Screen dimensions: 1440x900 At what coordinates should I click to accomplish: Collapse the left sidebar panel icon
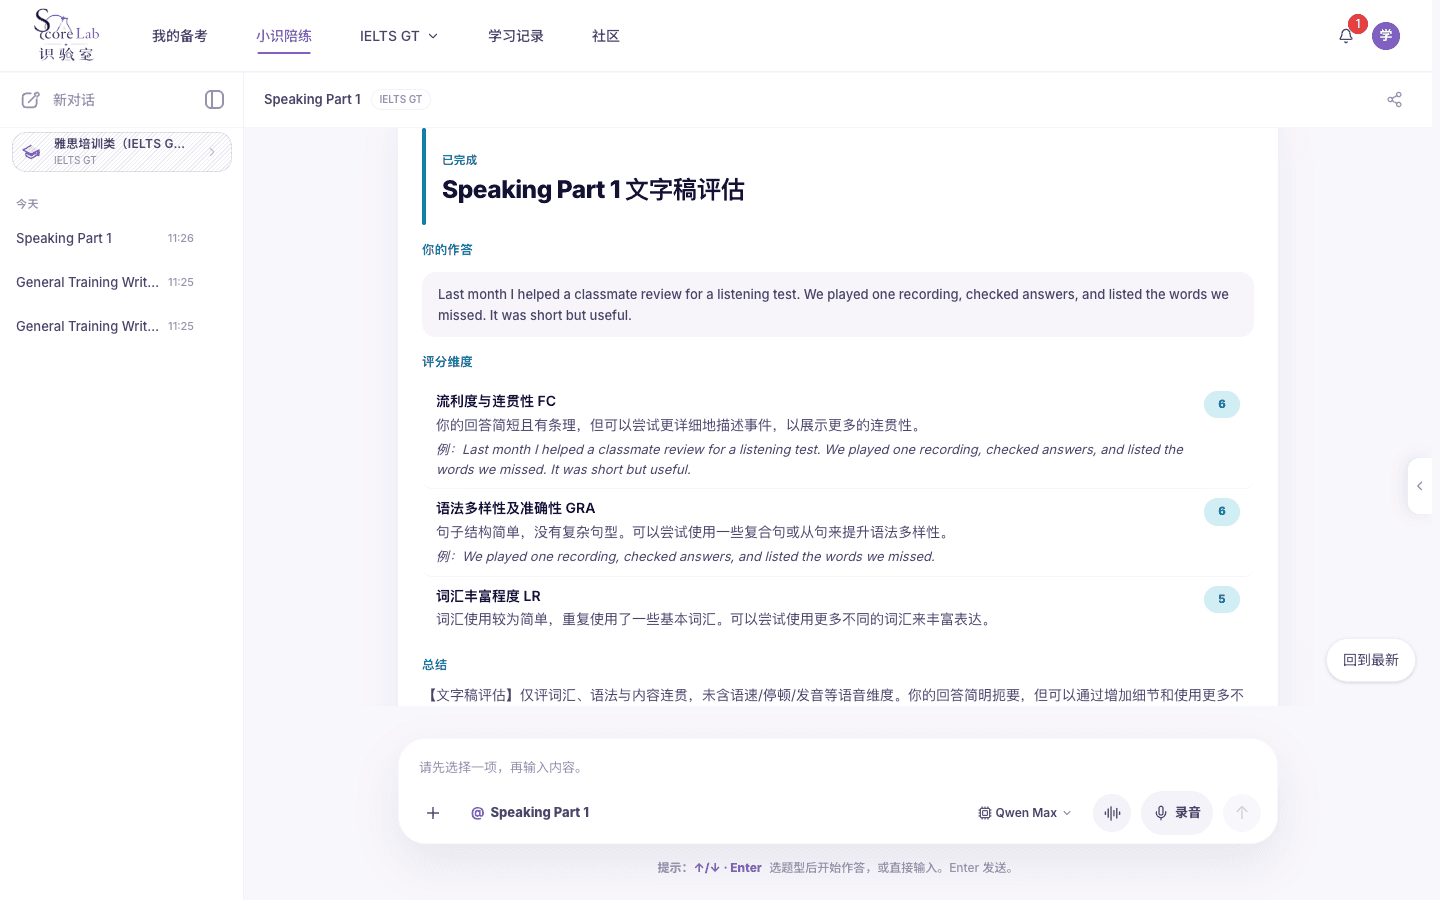(x=214, y=99)
